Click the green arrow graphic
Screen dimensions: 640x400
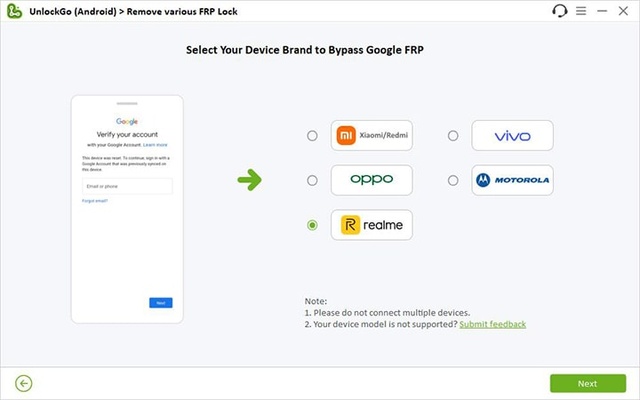249,181
